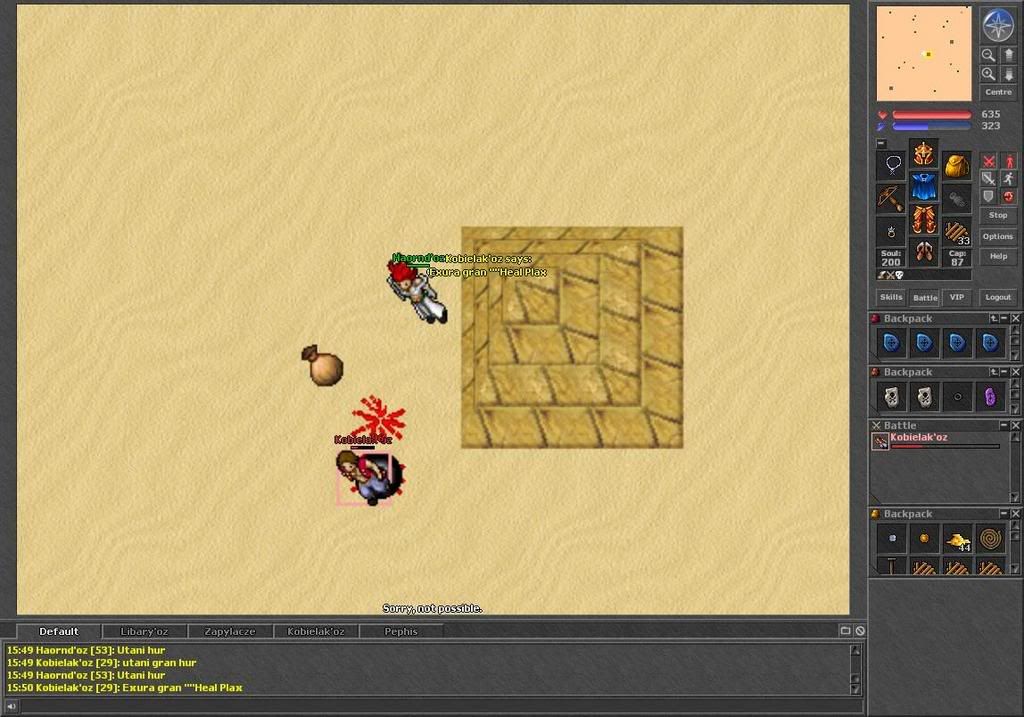
Task: Click the Logout button
Action: 998,297
